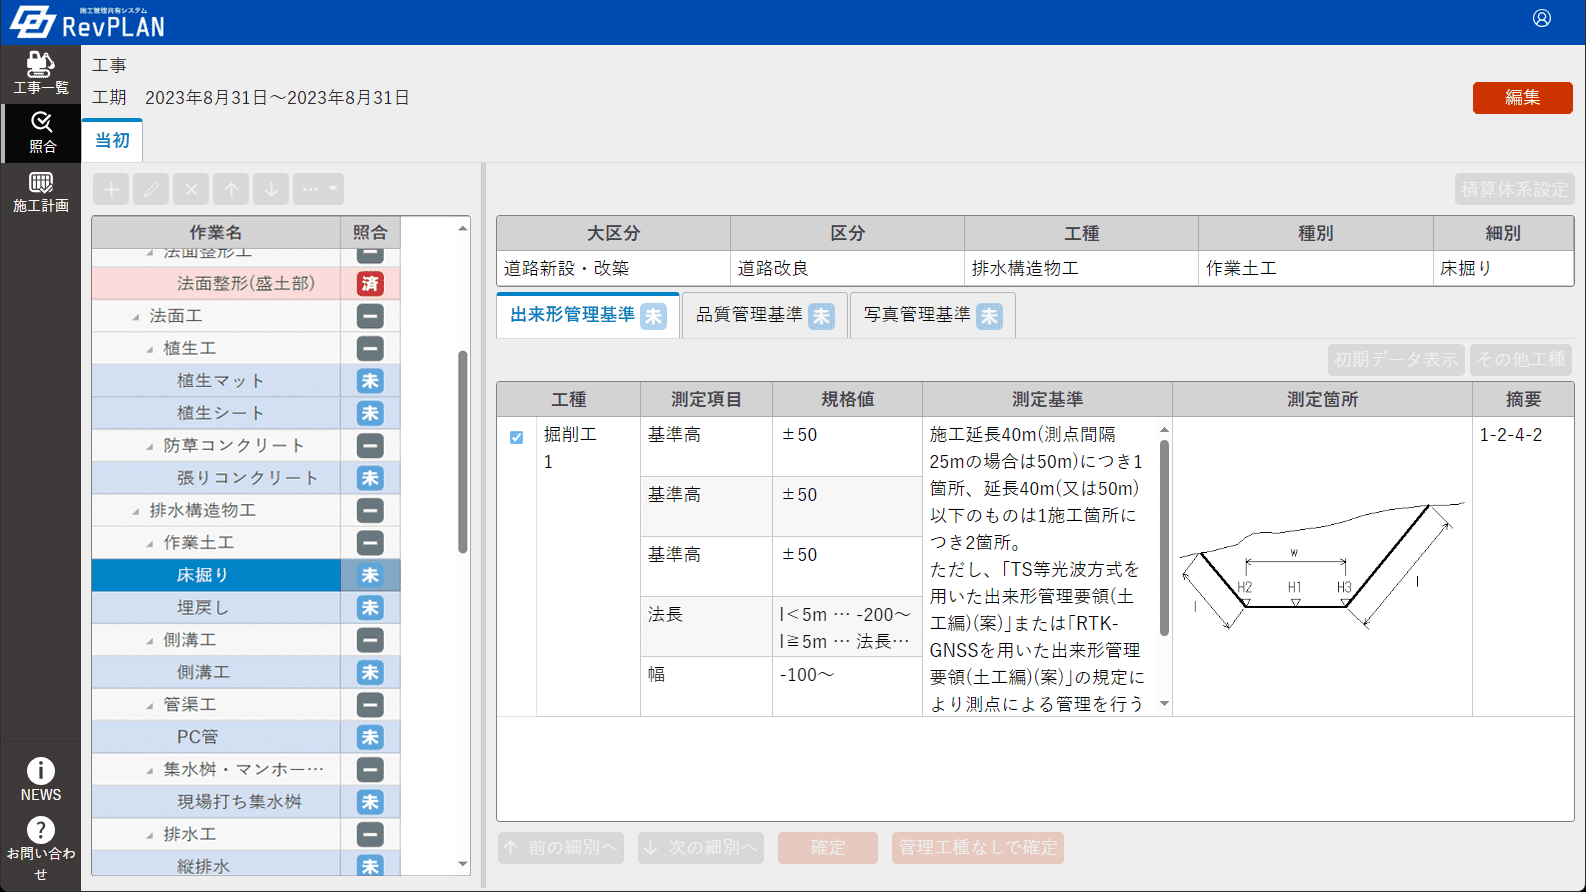Select the 現場打ち集水桝 tree row

click(246, 802)
